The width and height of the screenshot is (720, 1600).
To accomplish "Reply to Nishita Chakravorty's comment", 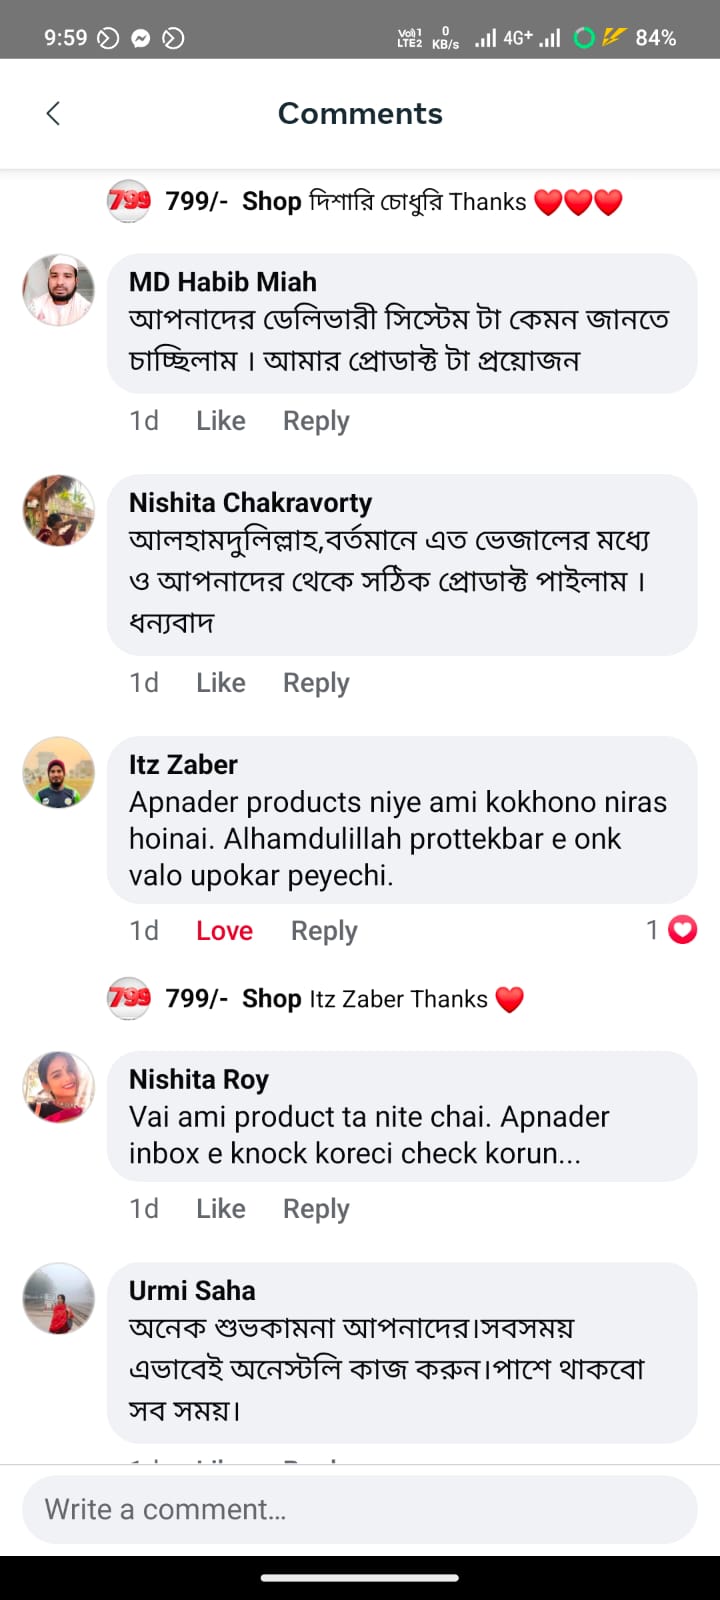I will click(x=316, y=683).
